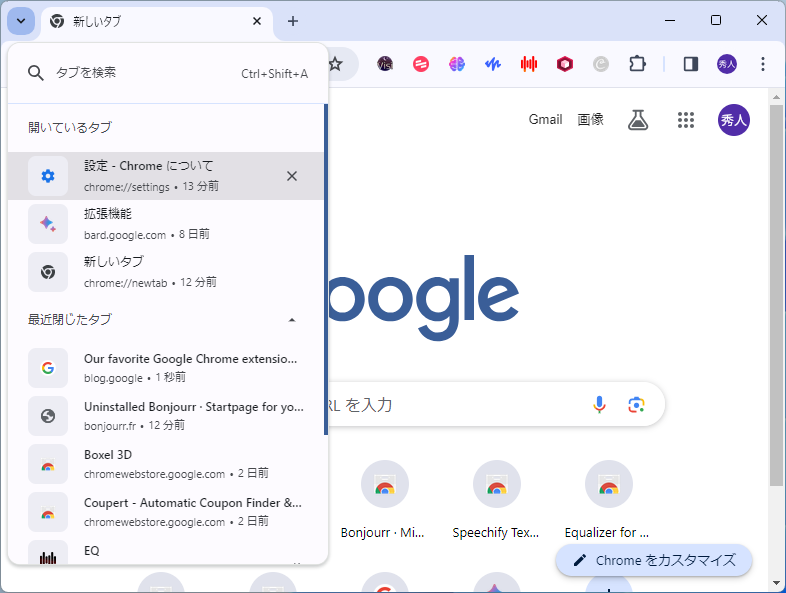786x593 pixels.
Task: Click the chrome://settings URL text
Action: [127, 187]
